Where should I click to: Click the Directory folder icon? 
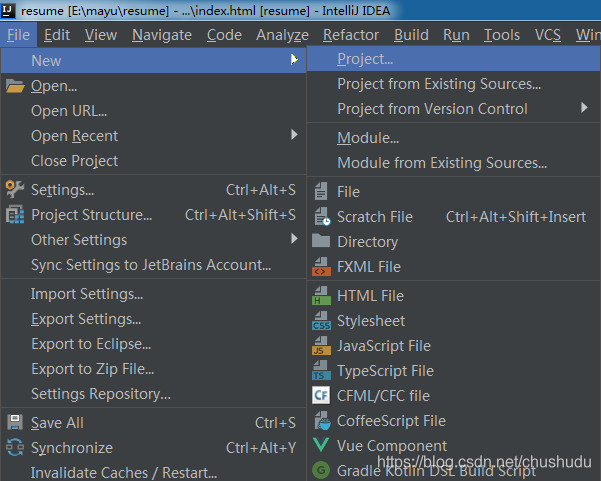(321, 241)
